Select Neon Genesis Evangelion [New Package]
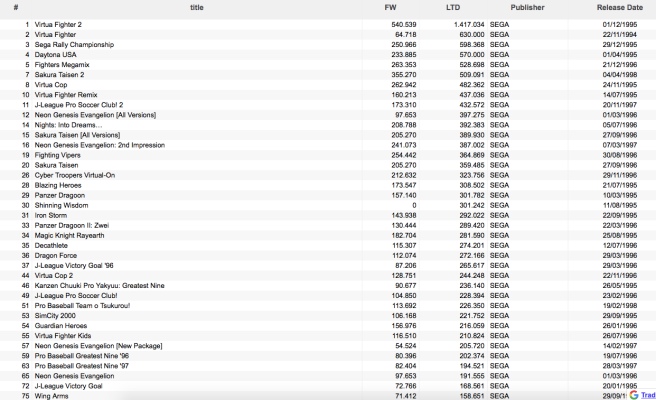Image resolution: width=656 pixels, height=400 pixels. (98, 346)
